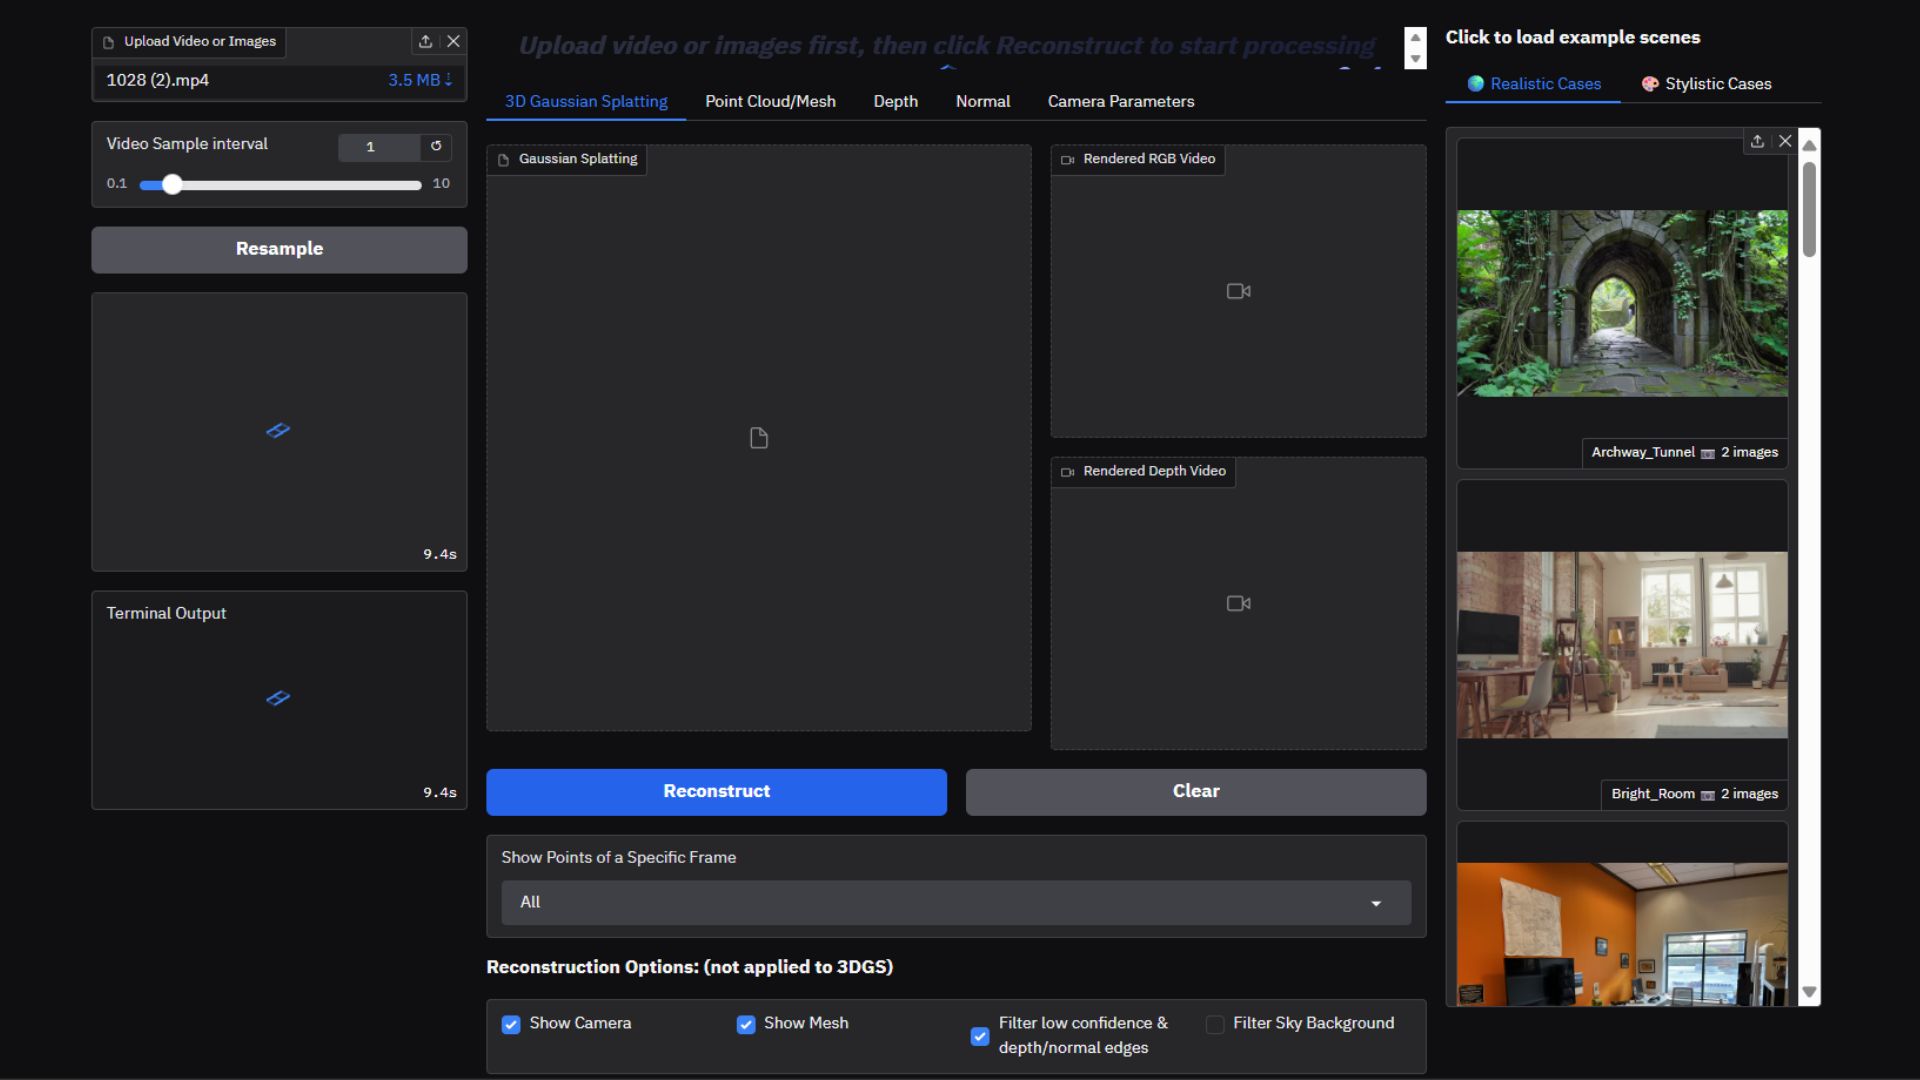Enable Filter Sky Background checkbox
1920x1080 pixels.
[1215, 1024]
